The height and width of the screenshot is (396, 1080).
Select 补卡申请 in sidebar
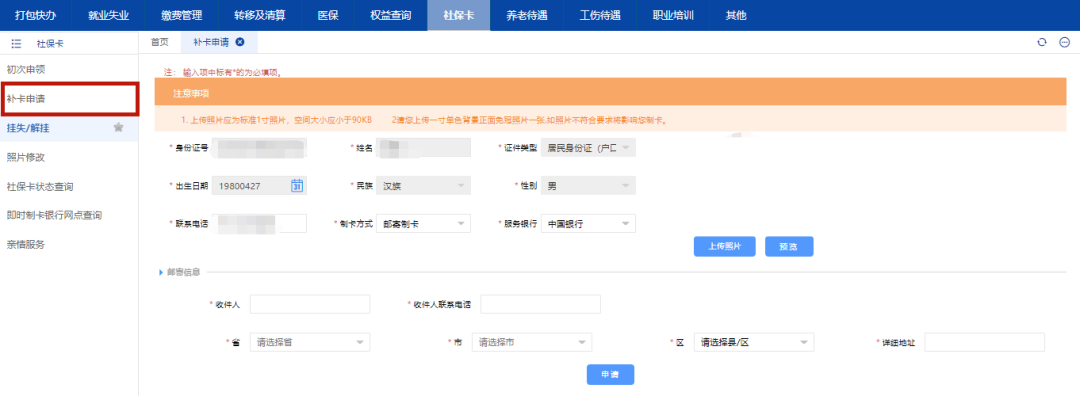click(69, 98)
